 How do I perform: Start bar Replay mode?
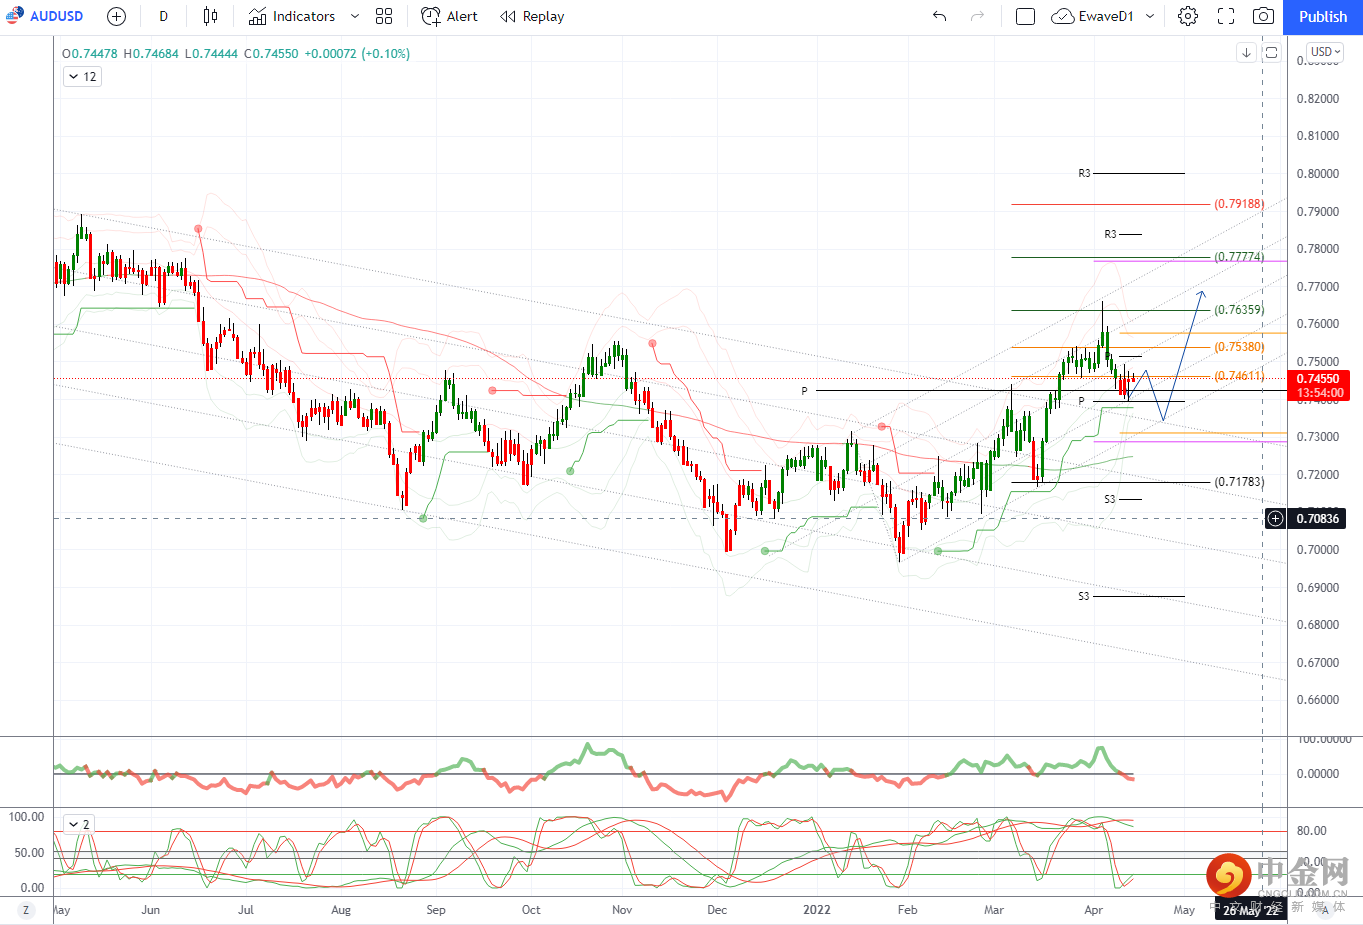click(532, 16)
